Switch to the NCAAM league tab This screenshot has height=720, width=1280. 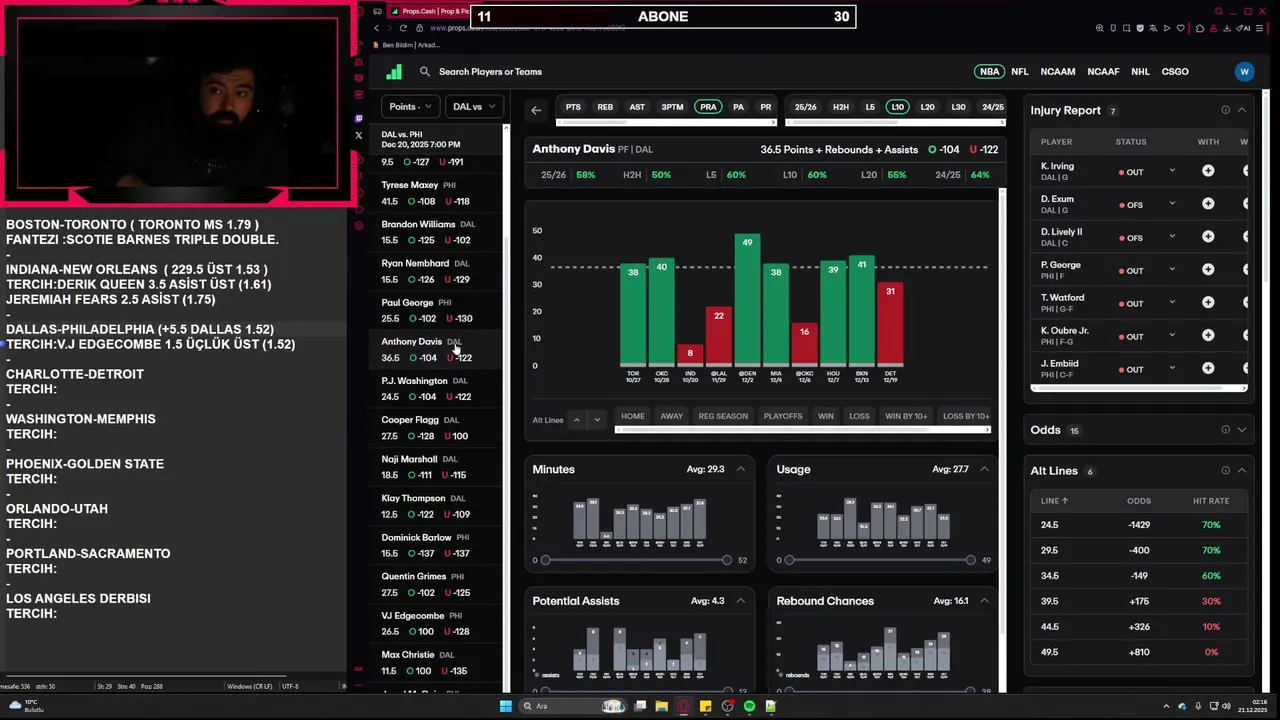click(1058, 72)
